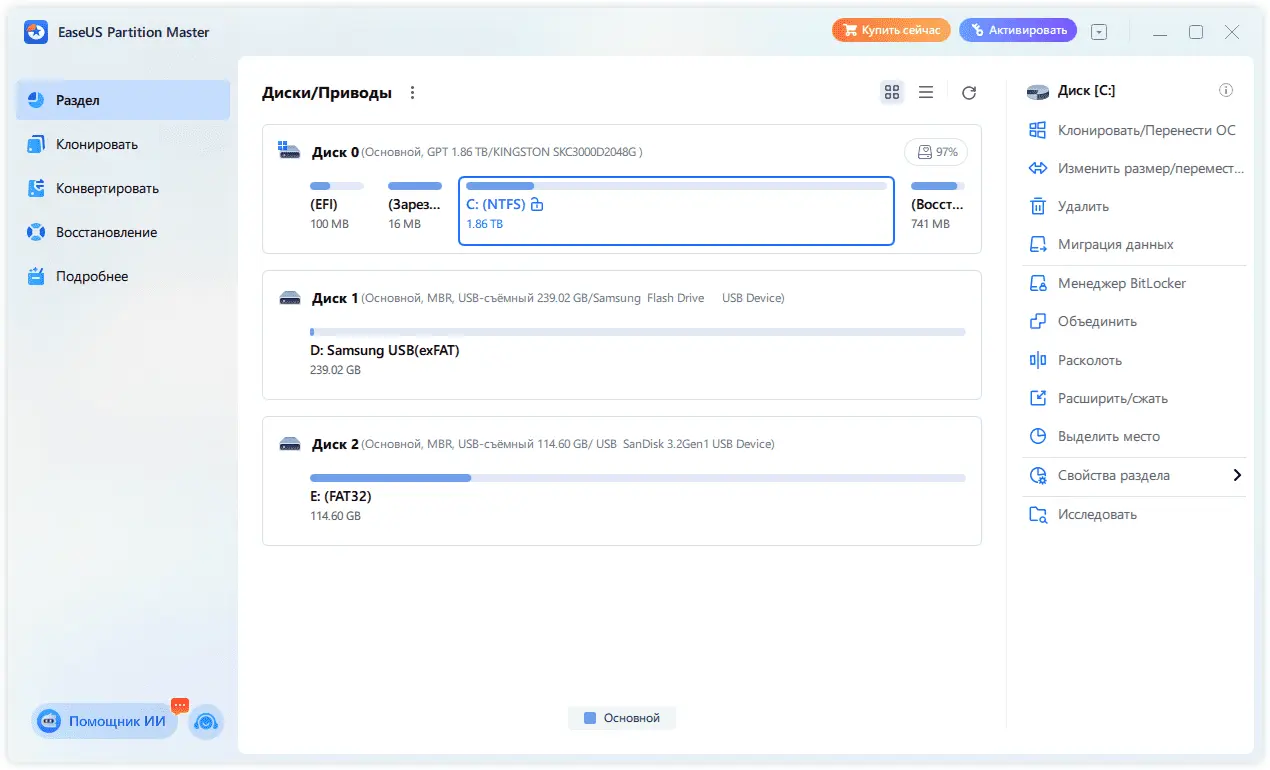Image resolution: width=1270 pixels, height=770 pixels.
Task: Select the Восст. 741 MB recovery partition
Action: click(938, 208)
